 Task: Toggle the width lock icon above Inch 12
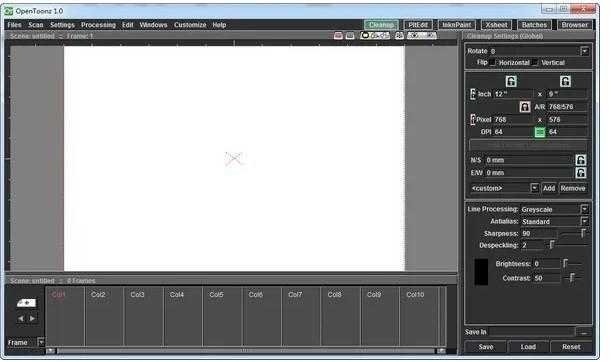coord(511,81)
